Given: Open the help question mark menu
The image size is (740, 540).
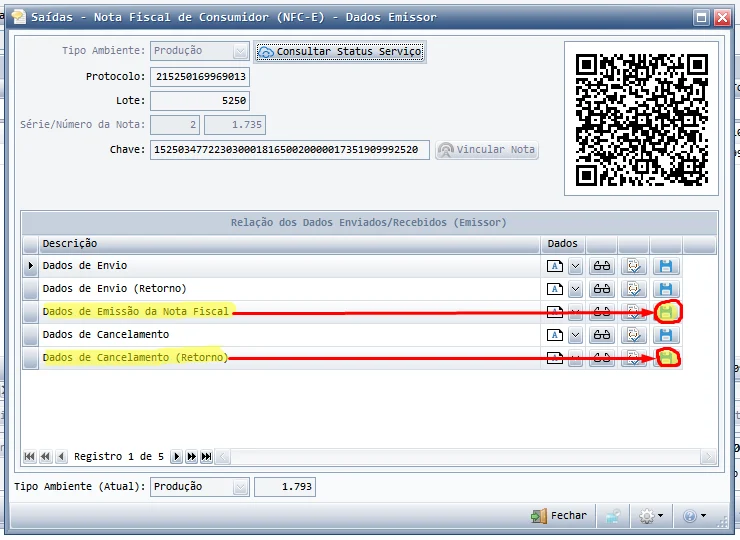Looking at the screenshot, I should tap(694, 516).
